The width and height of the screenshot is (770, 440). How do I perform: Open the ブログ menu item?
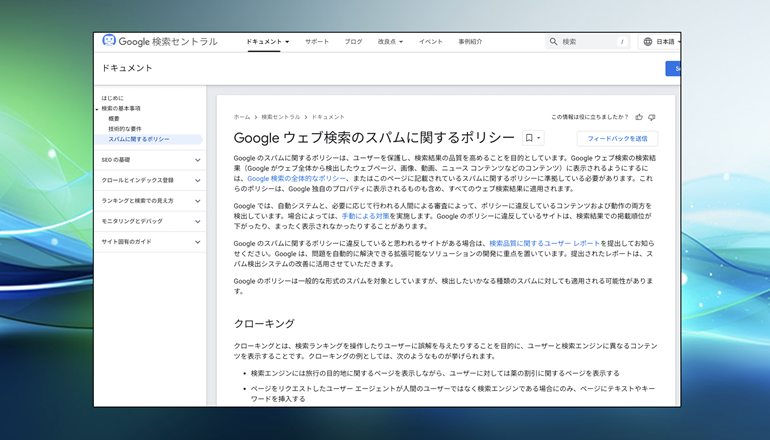353,42
